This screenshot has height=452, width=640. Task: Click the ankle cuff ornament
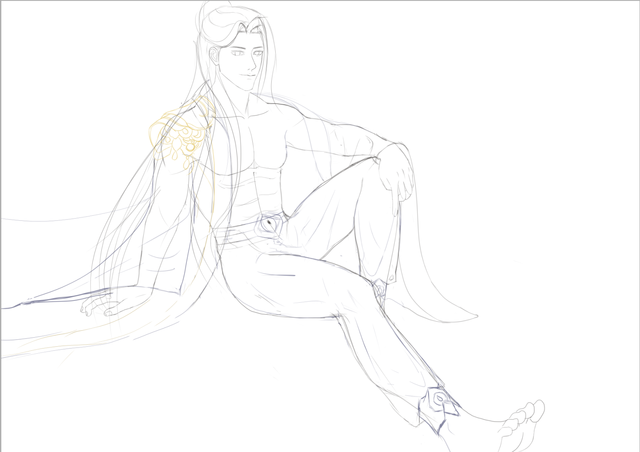point(439,402)
